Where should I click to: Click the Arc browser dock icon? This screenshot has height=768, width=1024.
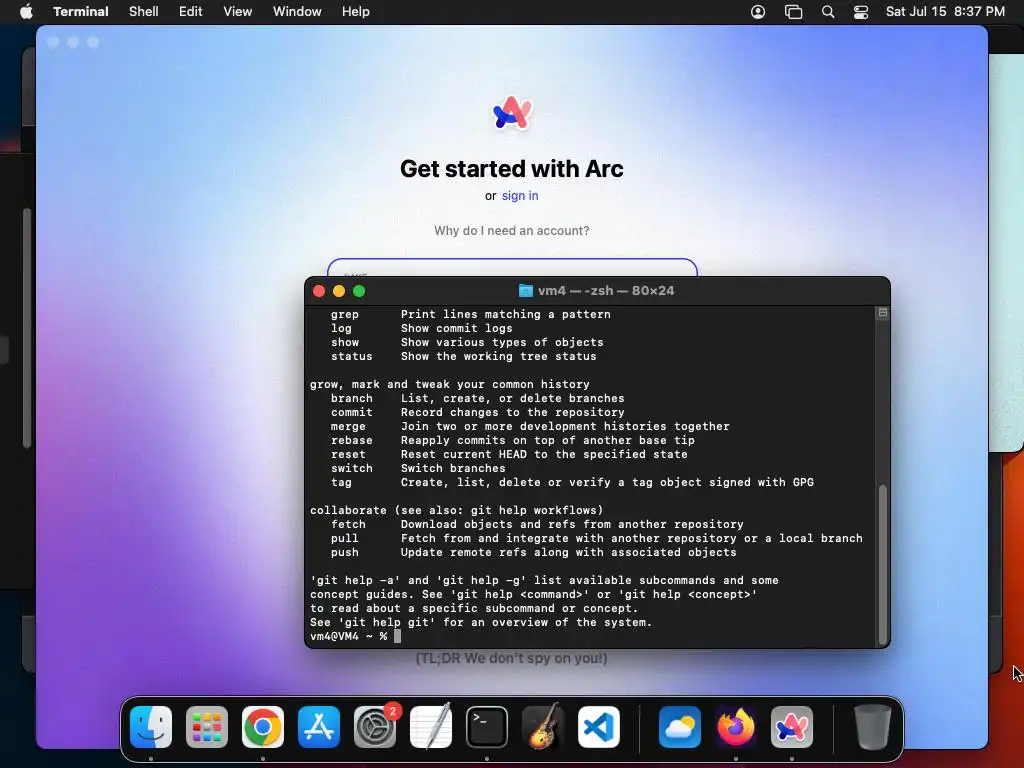(x=792, y=727)
